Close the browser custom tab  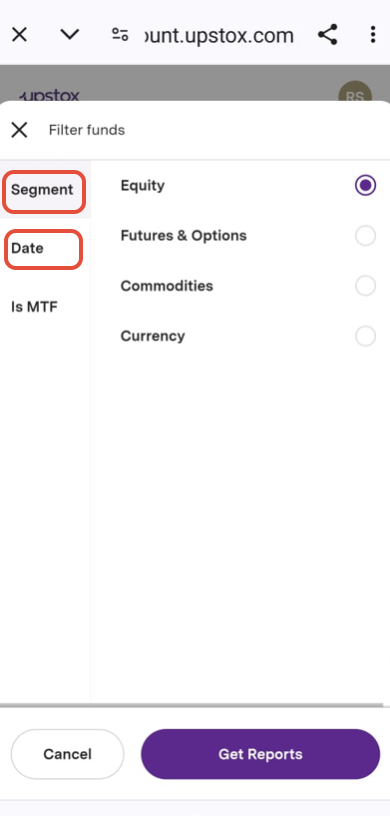tap(19, 35)
